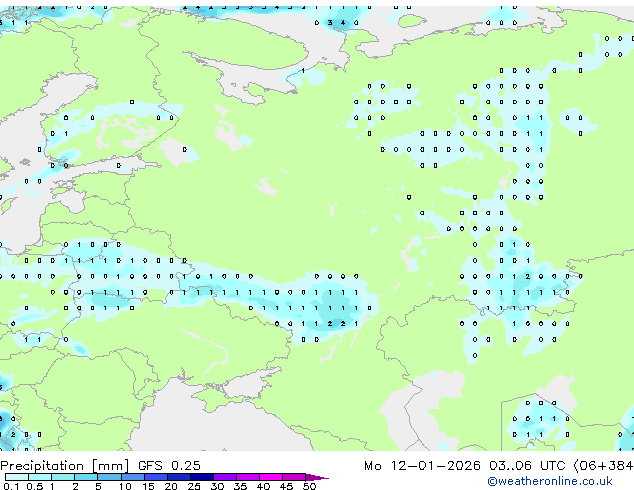Image resolution: width=634 pixels, height=490 pixels.
Task: Click the 30–35 mm purple legend swatch
Action: pos(225,477)
